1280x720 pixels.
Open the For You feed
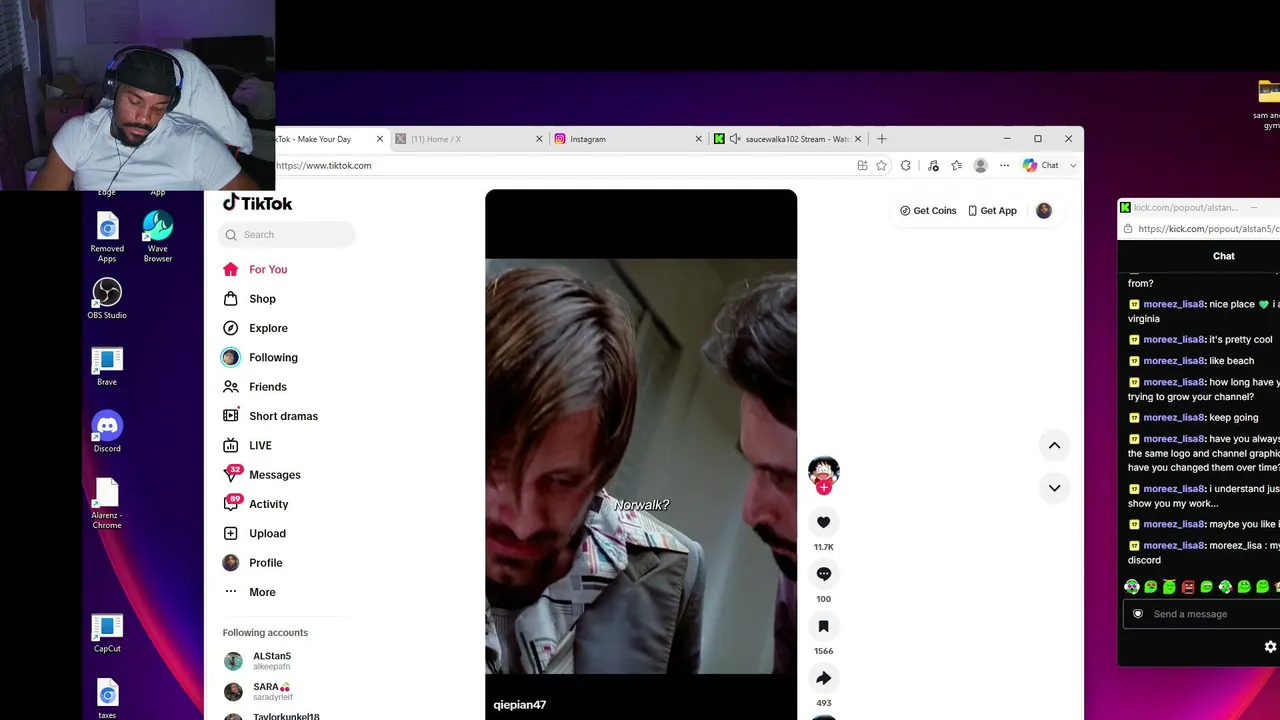(x=255, y=269)
